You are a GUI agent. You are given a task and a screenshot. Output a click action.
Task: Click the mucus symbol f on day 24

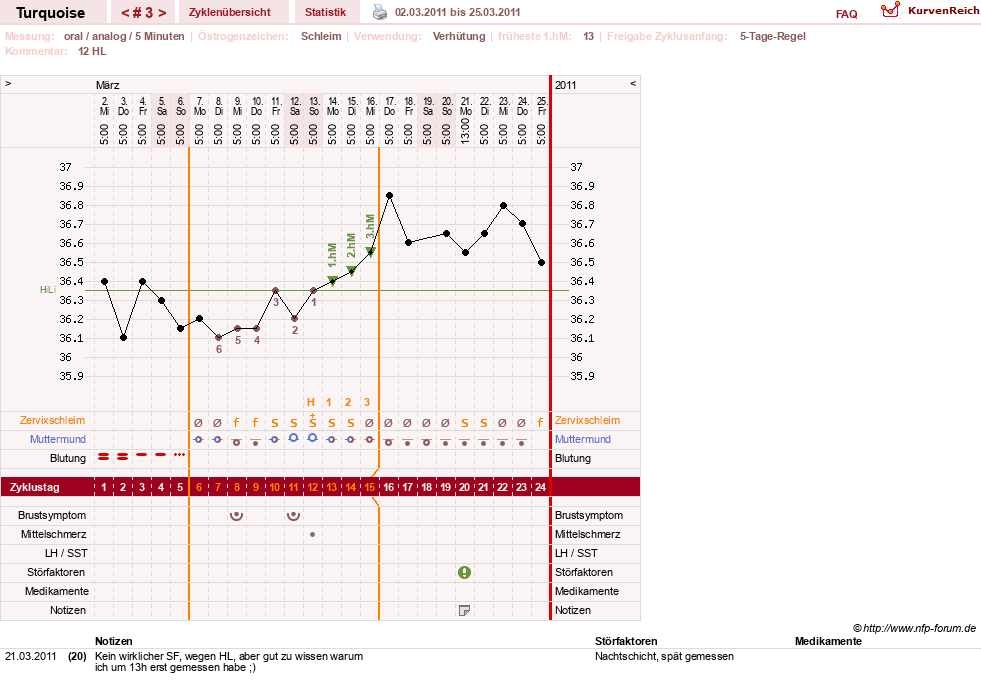tap(541, 423)
